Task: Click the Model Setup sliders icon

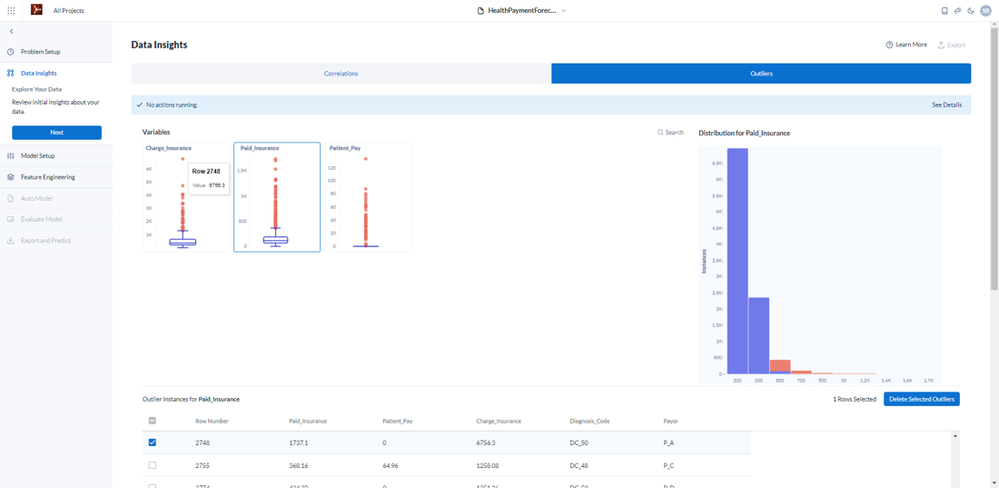Action: coord(10,155)
